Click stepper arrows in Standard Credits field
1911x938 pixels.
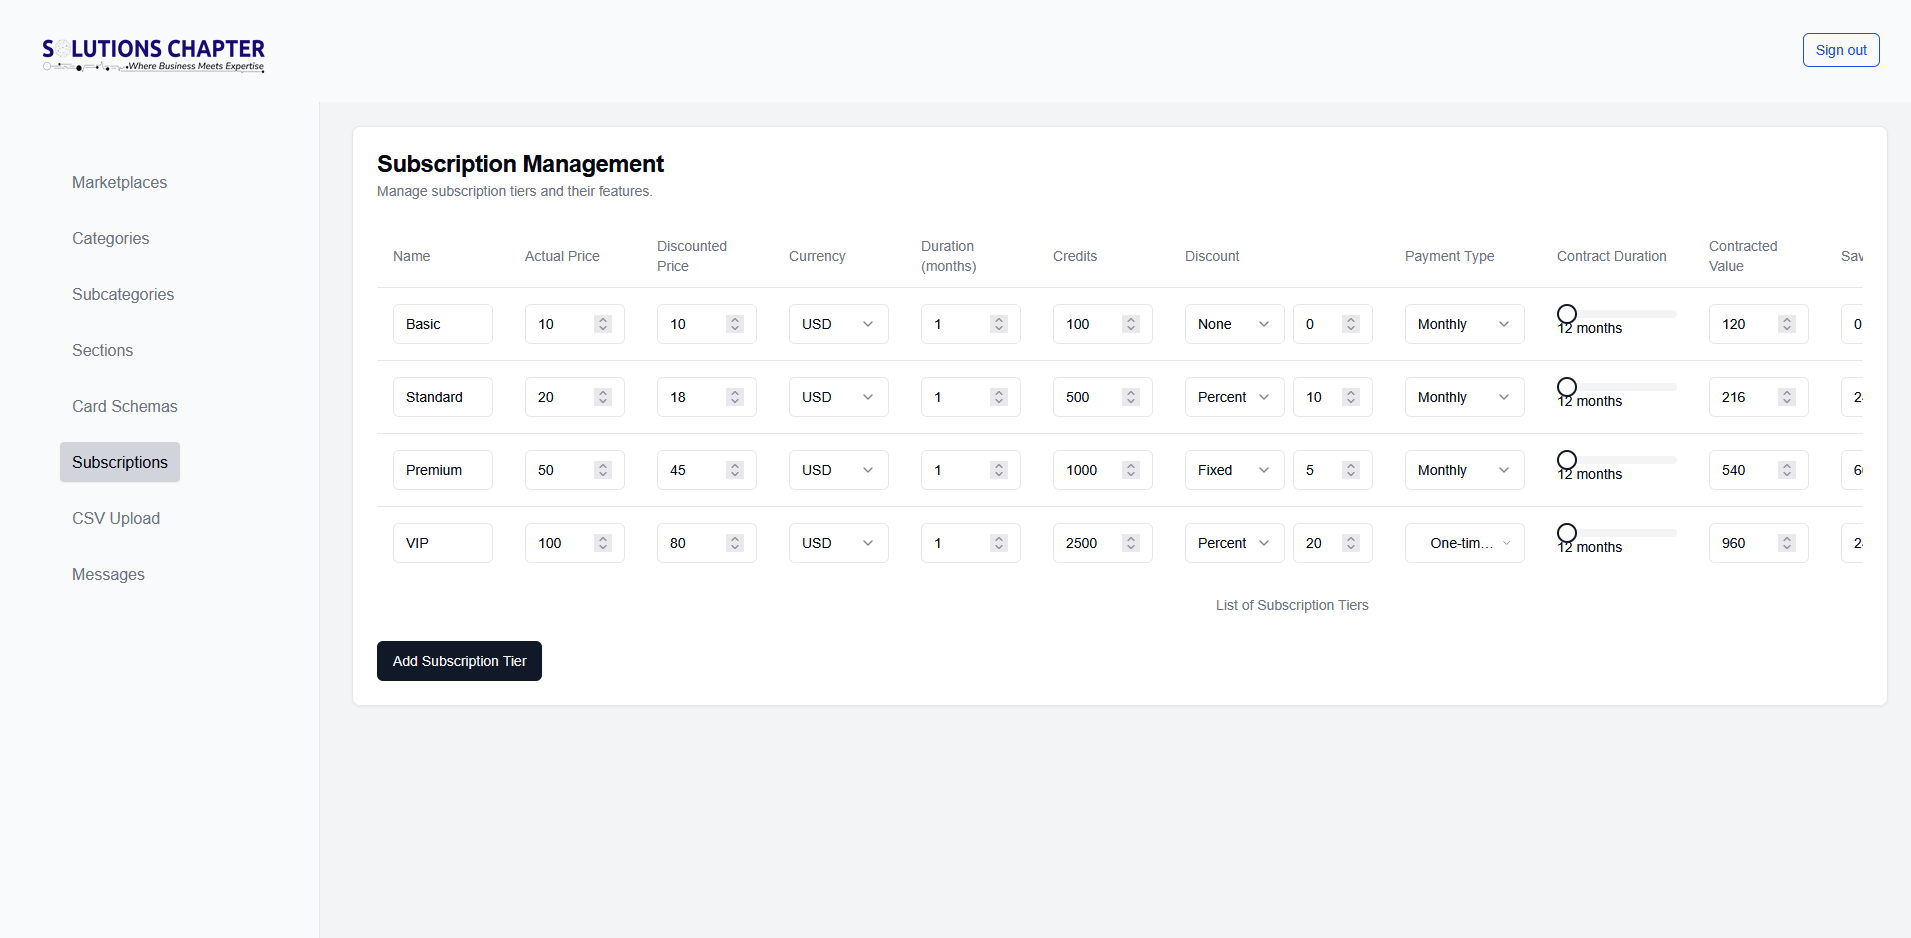point(1130,397)
